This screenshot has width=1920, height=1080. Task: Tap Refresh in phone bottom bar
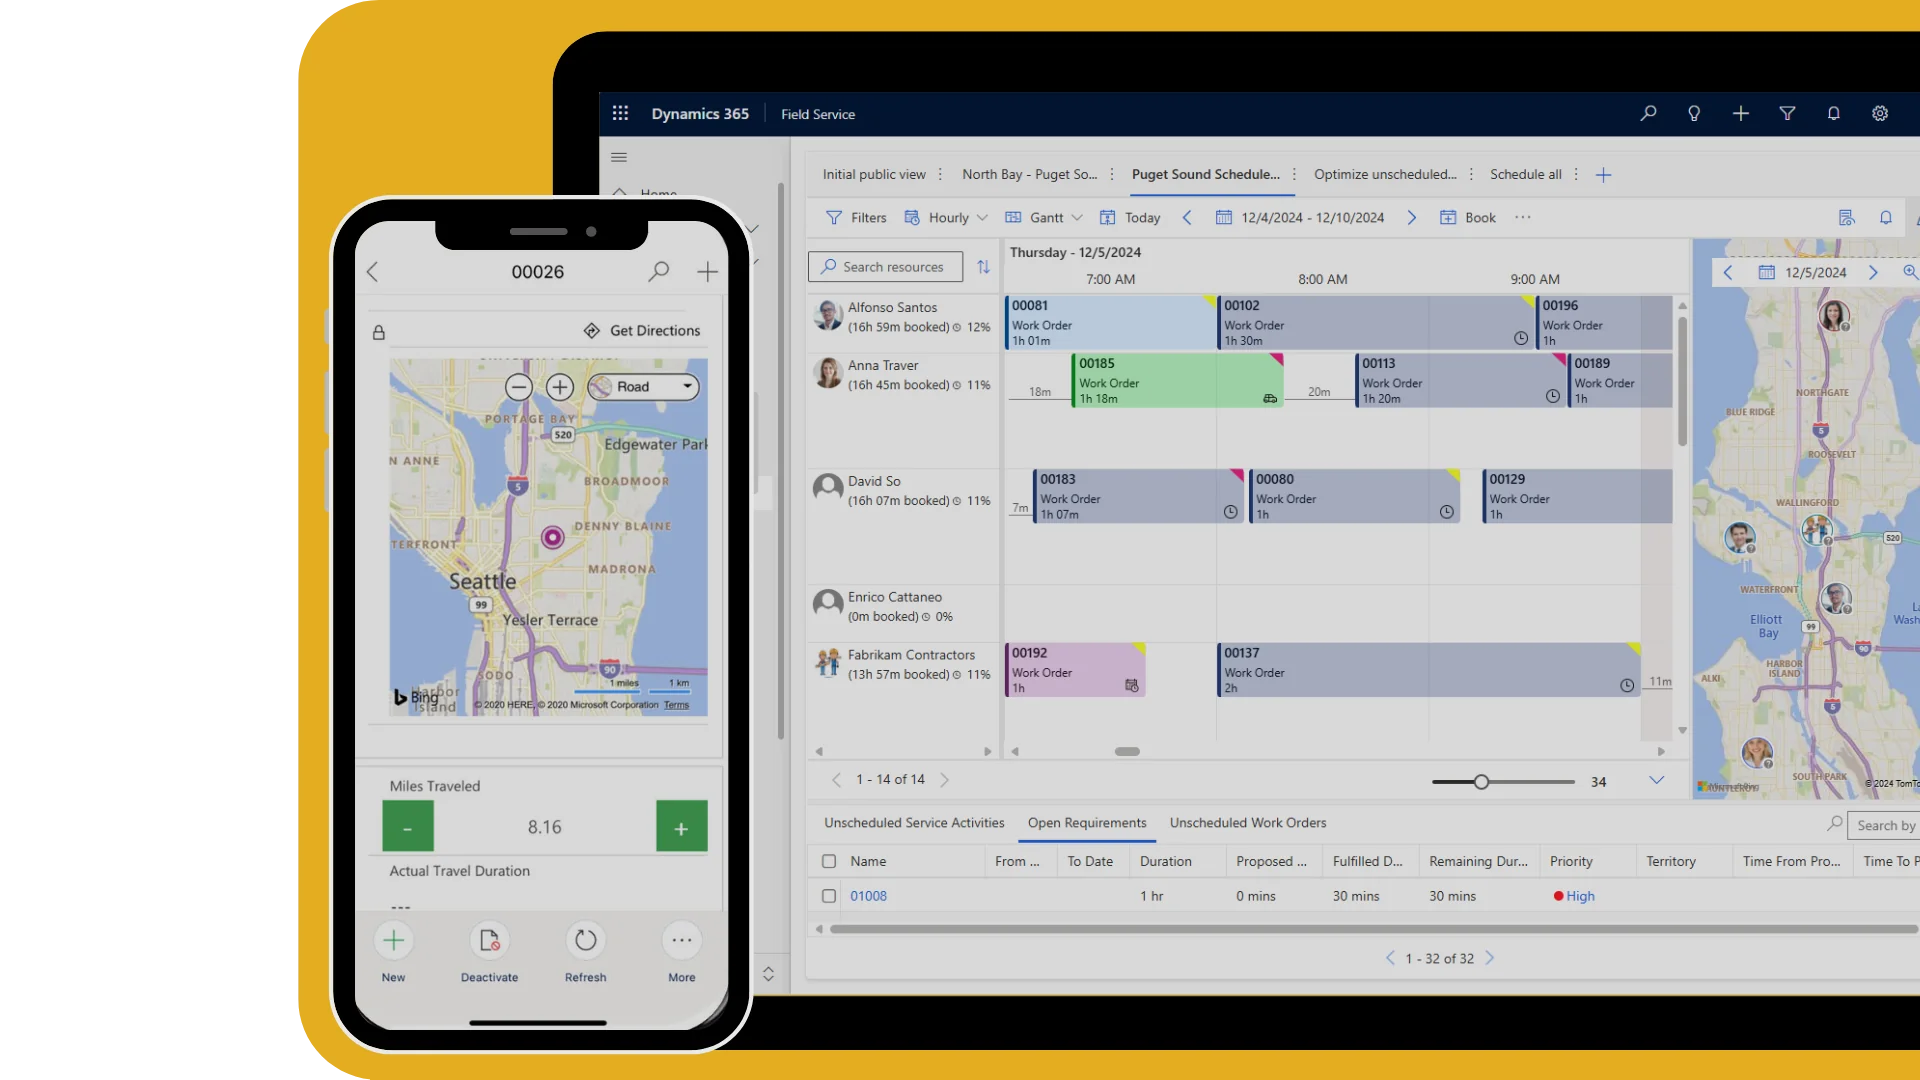click(x=585, y=952)
